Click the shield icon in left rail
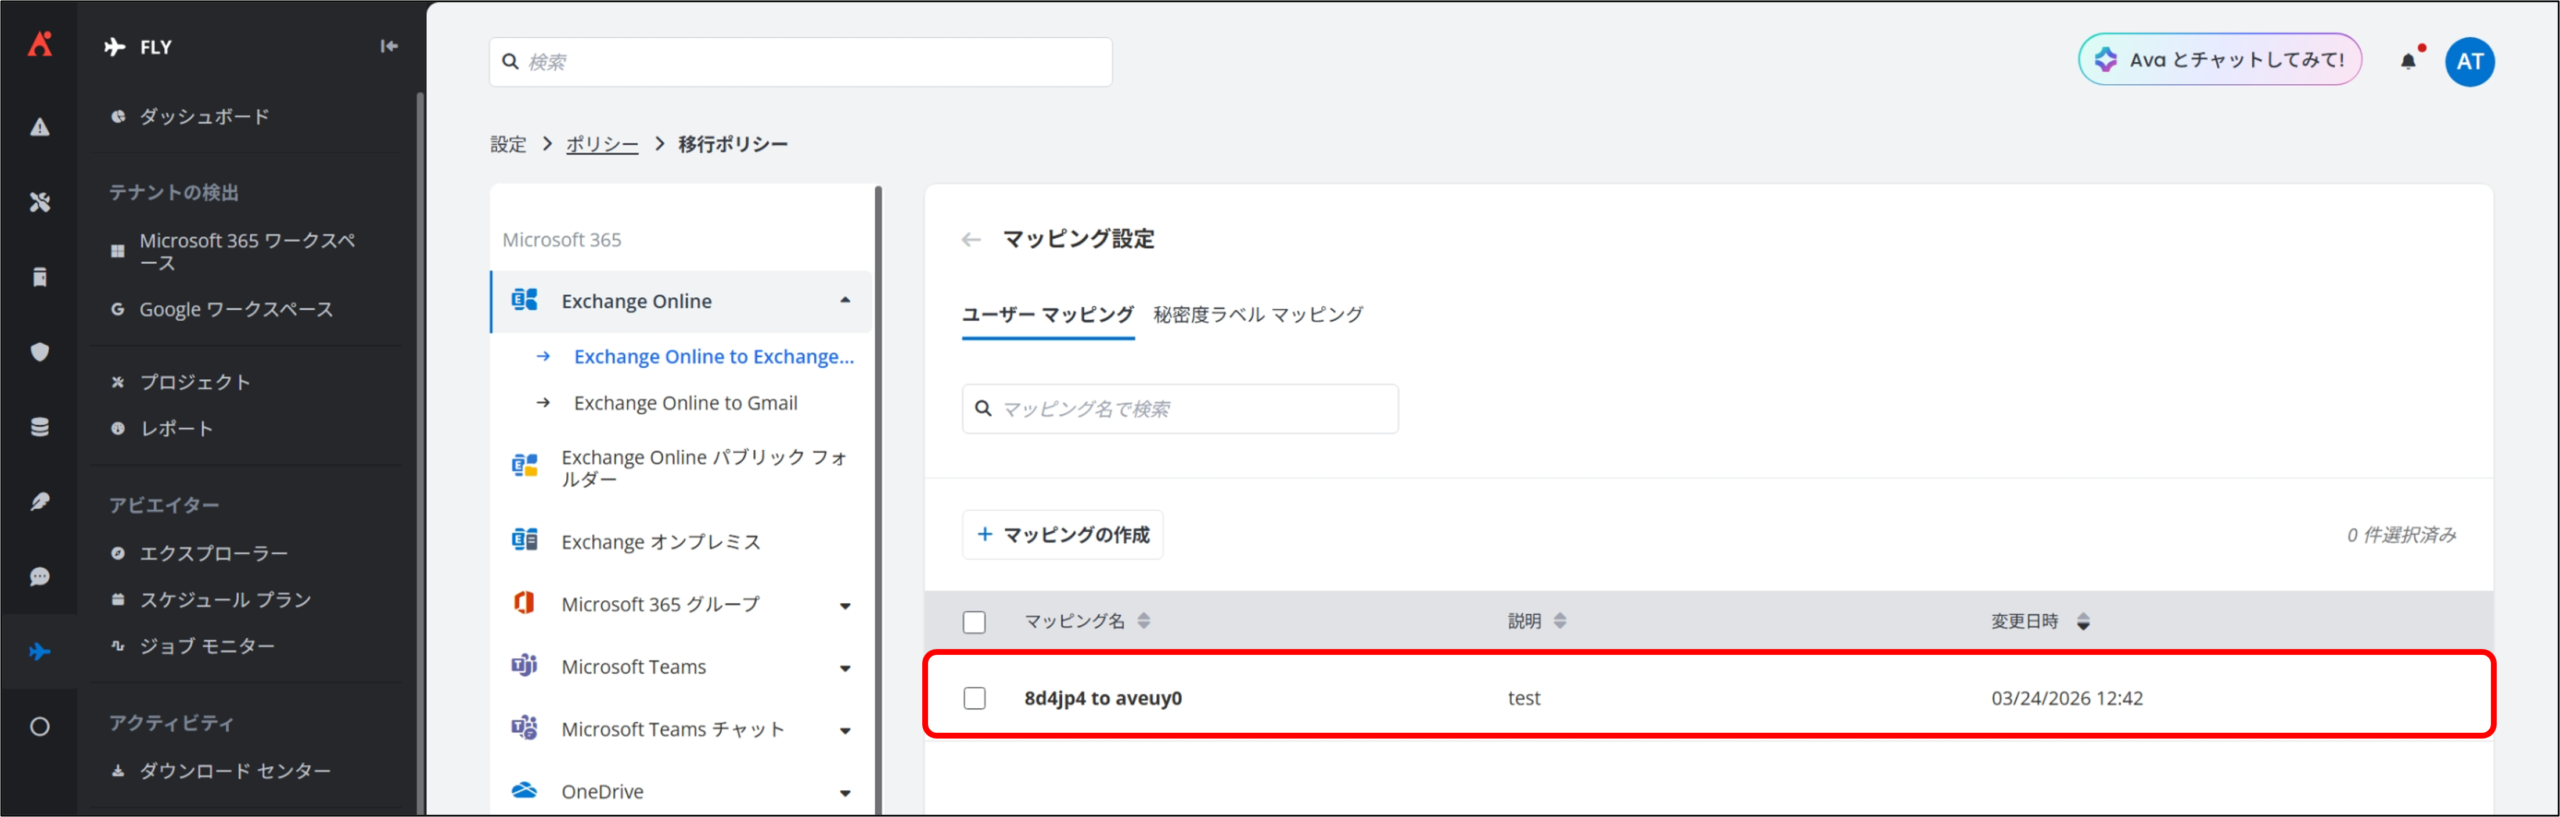This screenshot has height=817, width=2560. tap(40, 352)
